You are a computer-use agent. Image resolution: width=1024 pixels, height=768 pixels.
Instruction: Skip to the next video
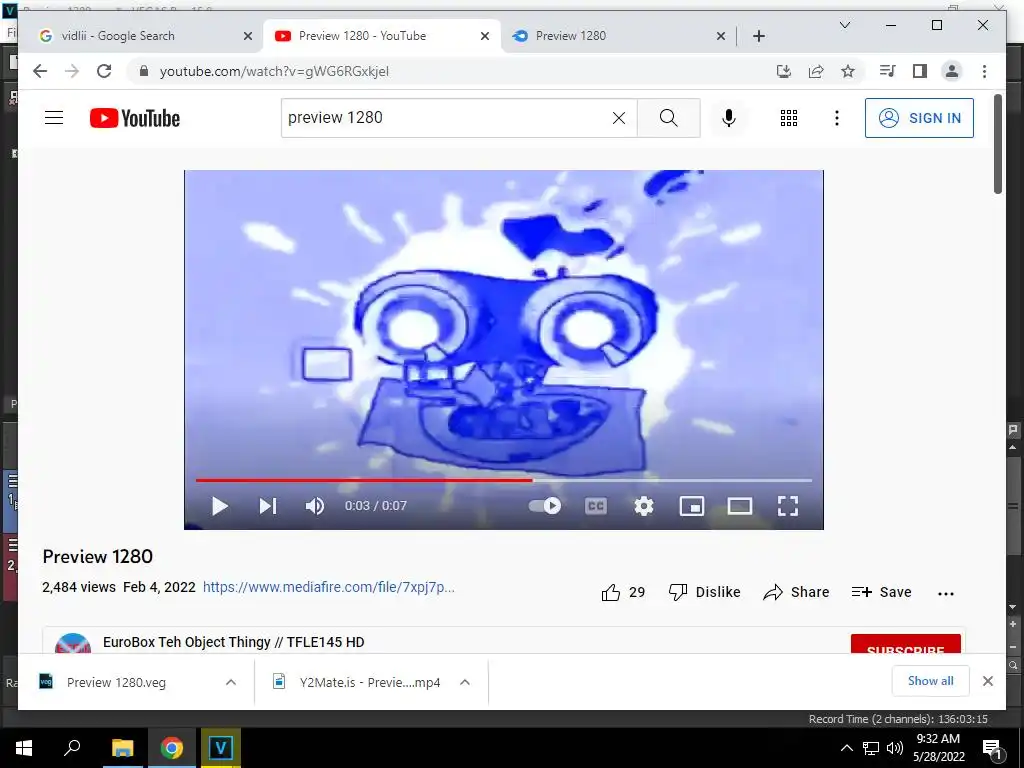[x=268, y=506]
